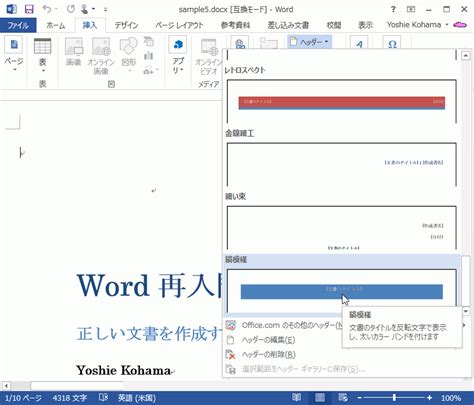
Task: Click the hyperlink icon in ribbon
Action: tap(240, 43)
